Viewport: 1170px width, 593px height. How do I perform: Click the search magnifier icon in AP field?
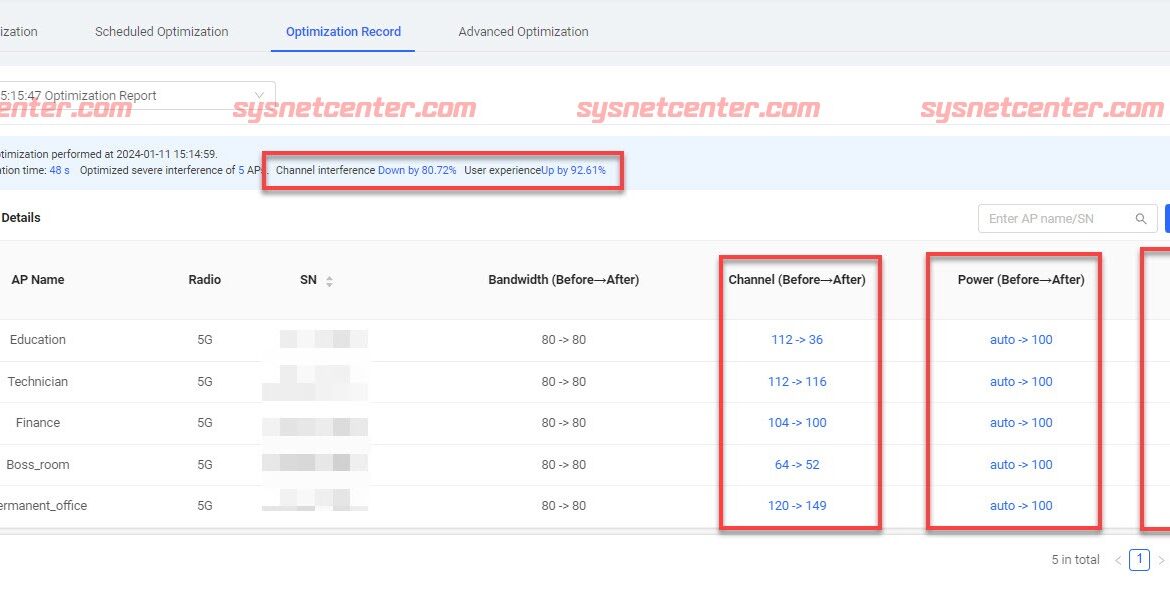pyautogui.click(x=1141, y=219)
